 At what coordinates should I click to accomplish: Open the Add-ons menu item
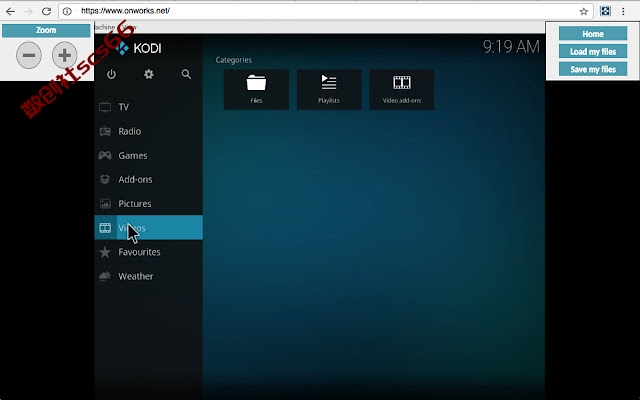[x=149, y=179]
